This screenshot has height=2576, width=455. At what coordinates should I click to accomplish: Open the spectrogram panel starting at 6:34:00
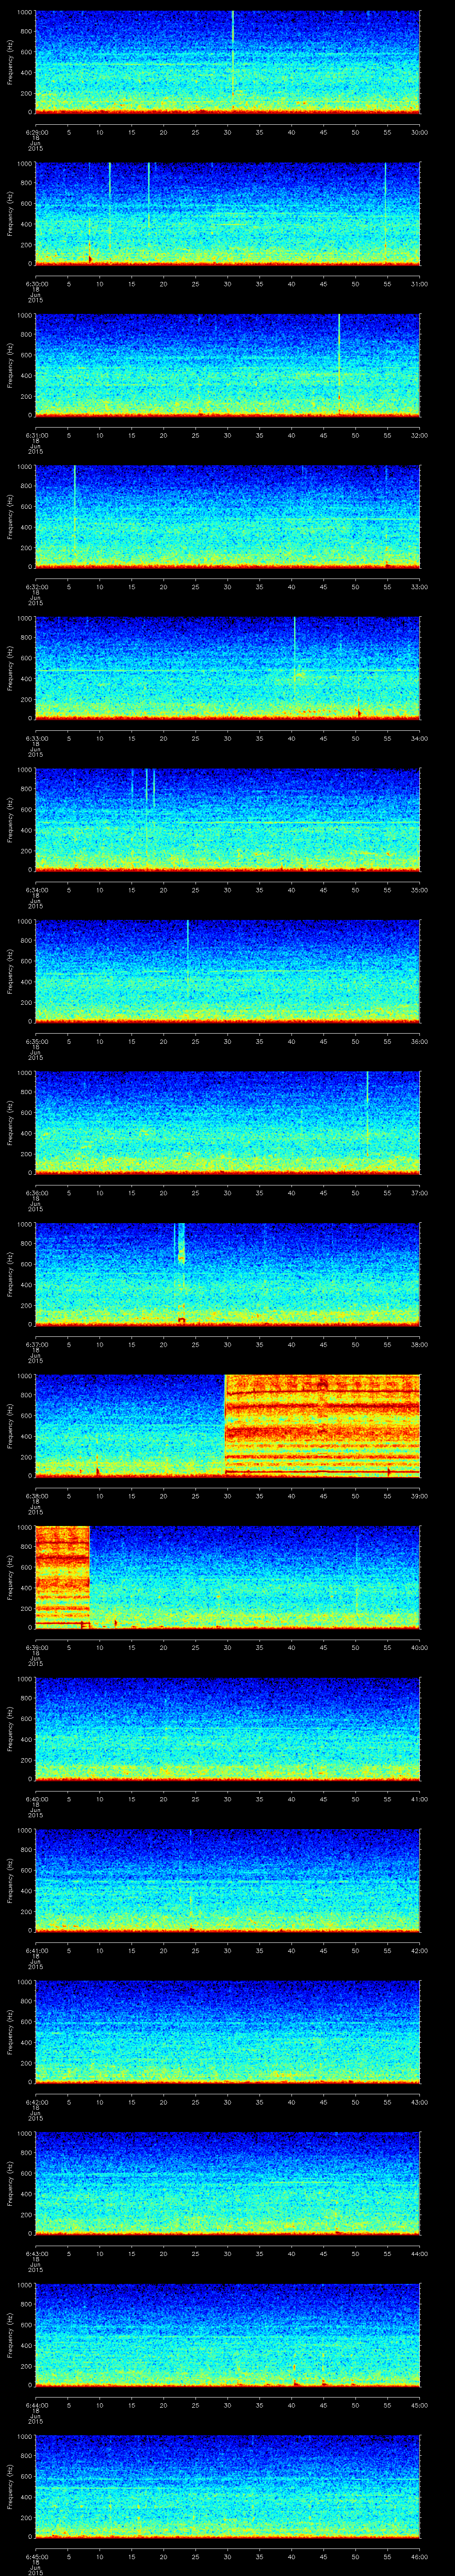(227, 820)
